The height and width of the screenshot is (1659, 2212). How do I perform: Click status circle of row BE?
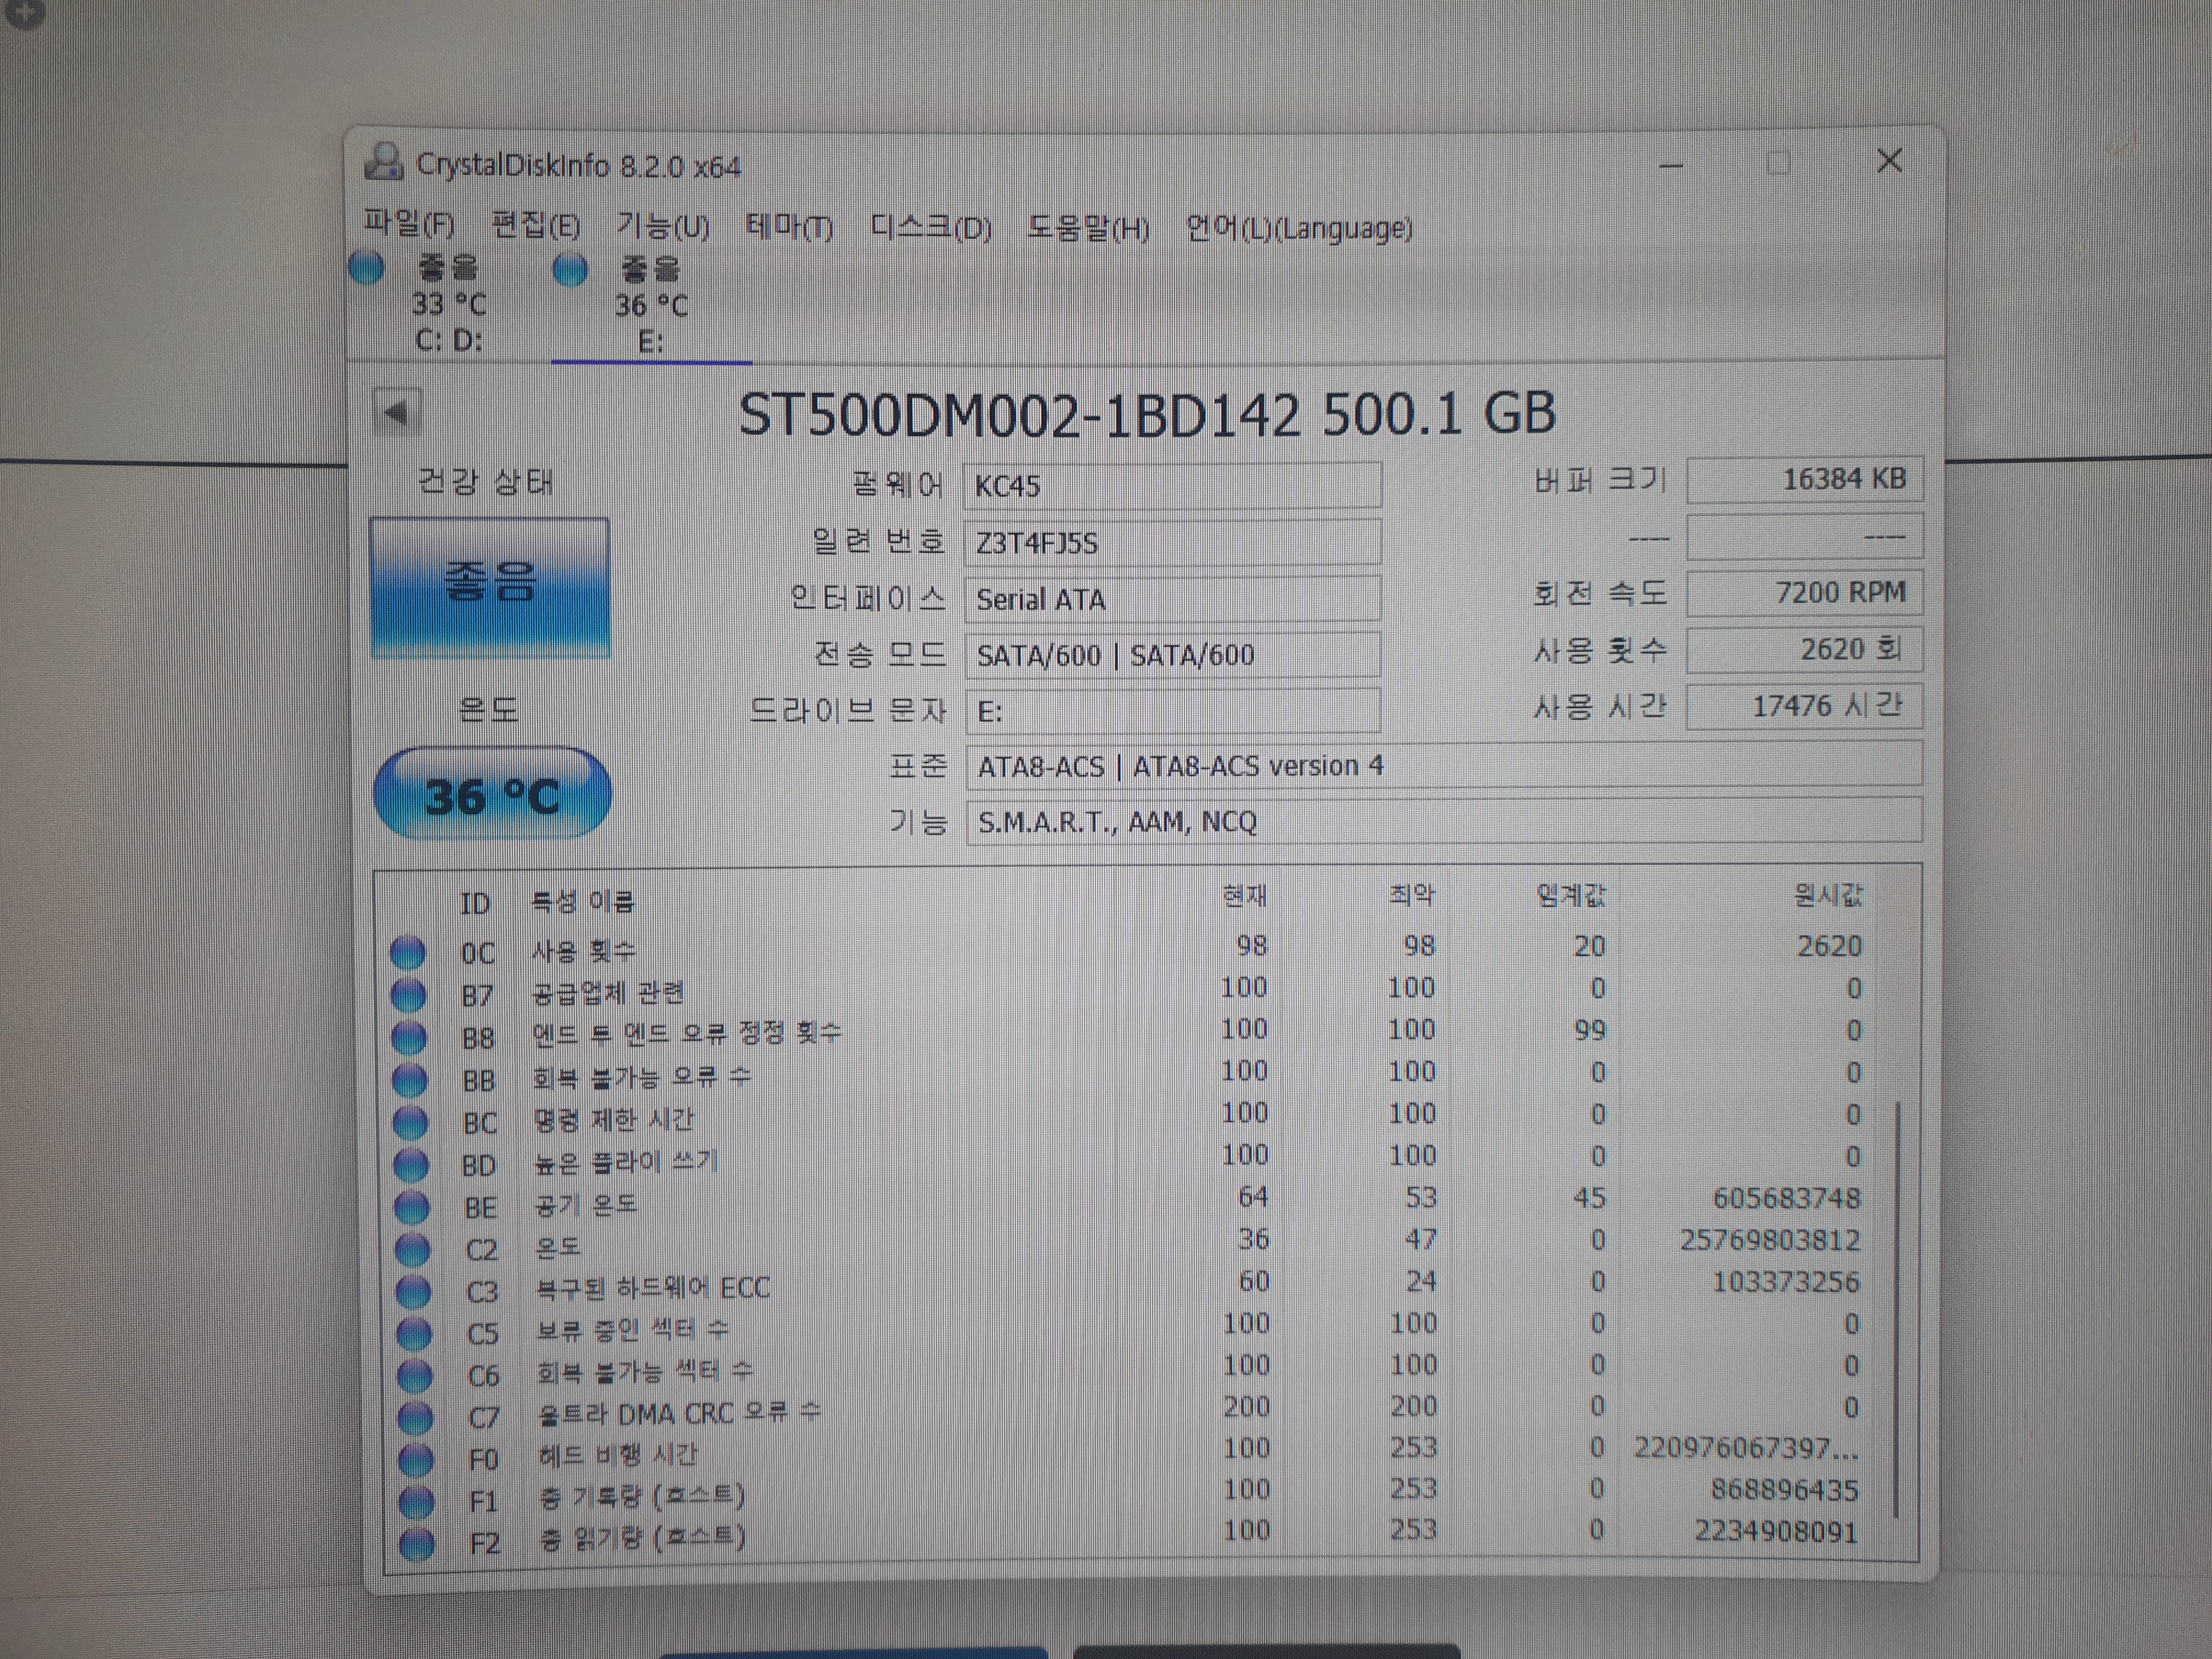(412, 1207)
